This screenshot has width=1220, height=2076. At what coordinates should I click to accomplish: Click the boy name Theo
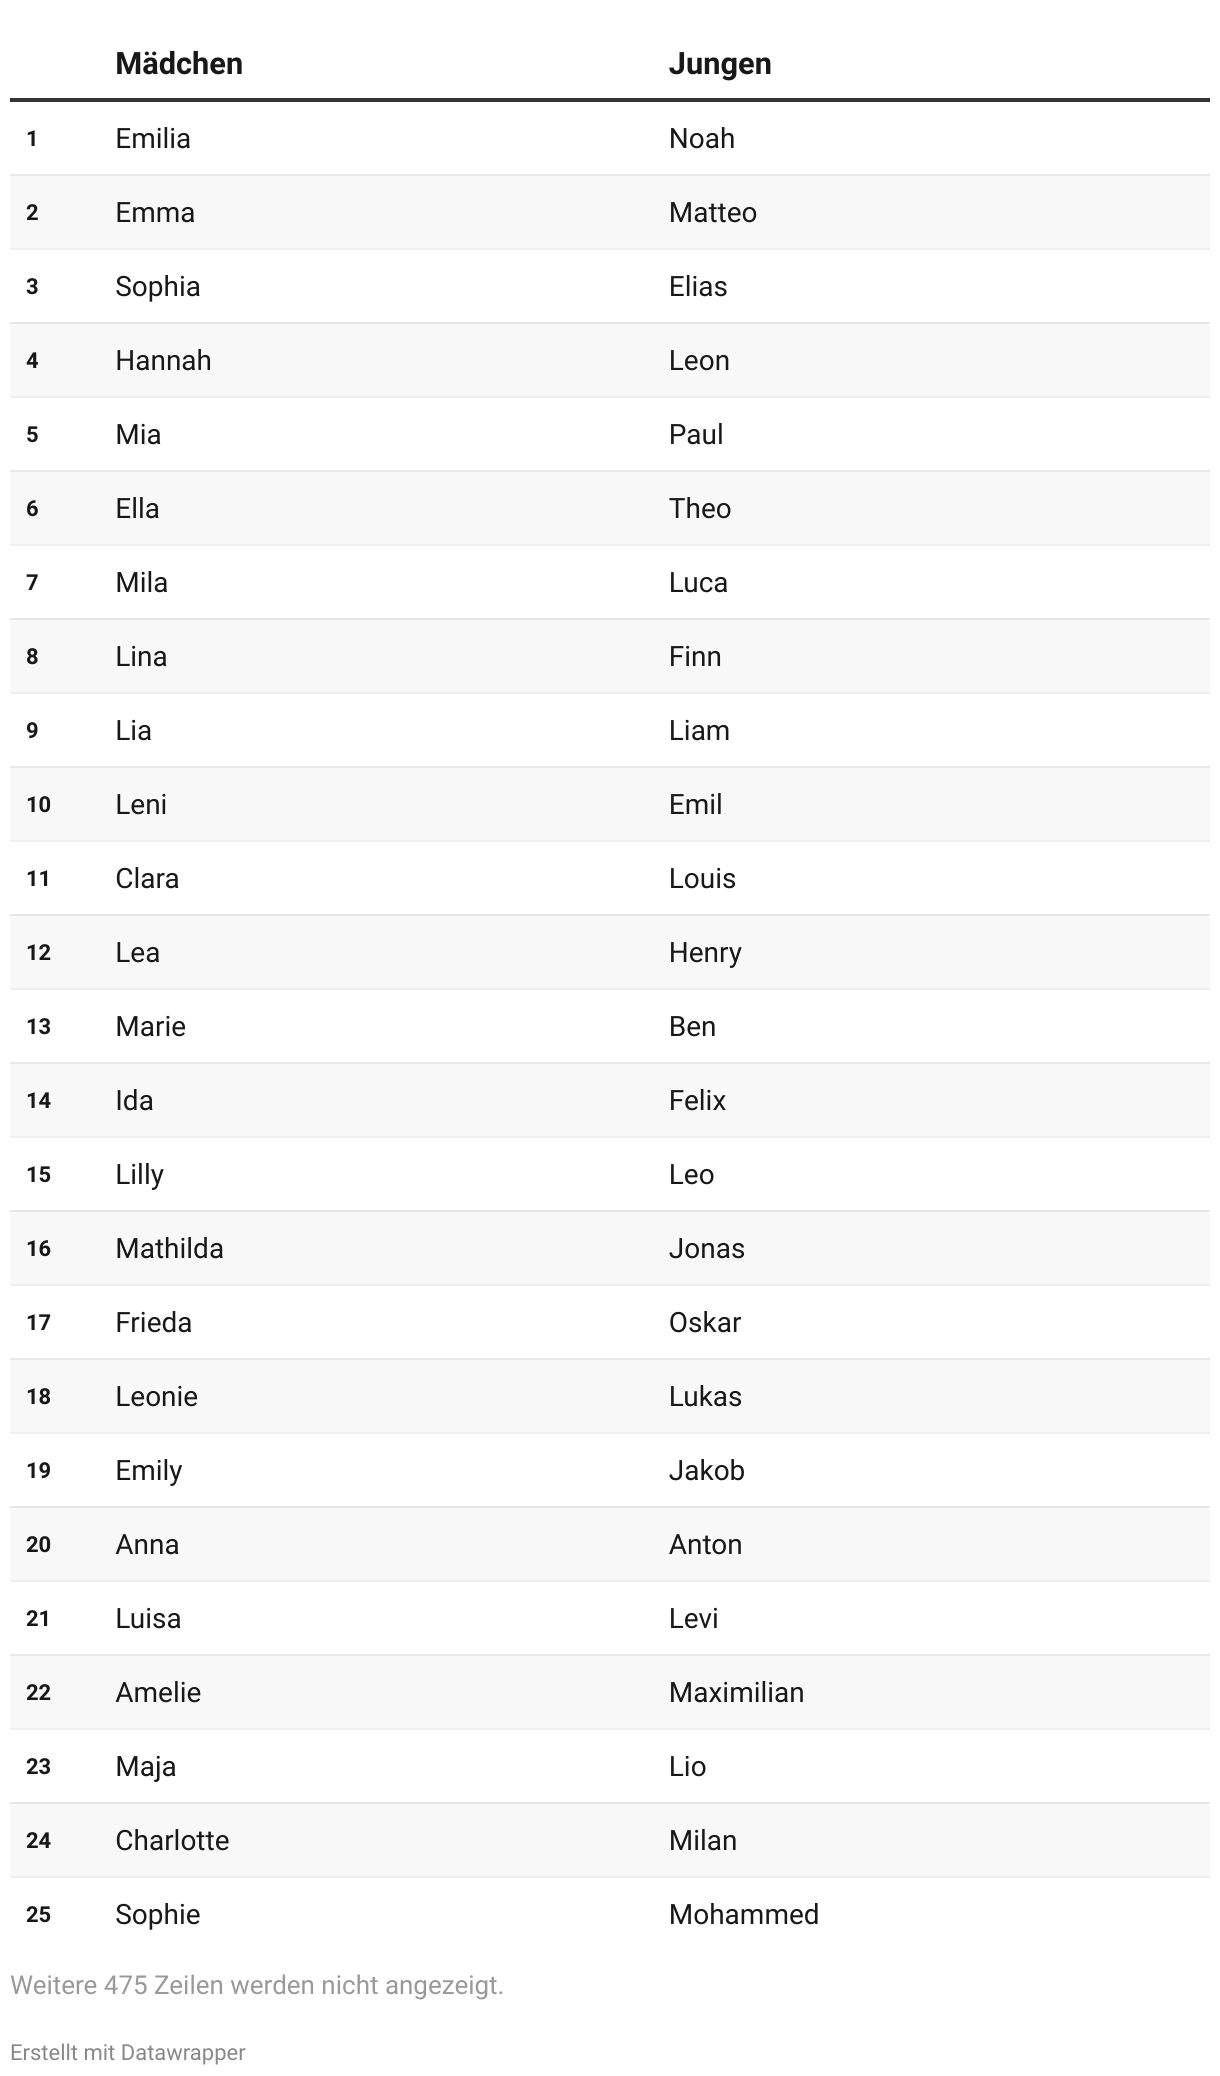(700, 508)
